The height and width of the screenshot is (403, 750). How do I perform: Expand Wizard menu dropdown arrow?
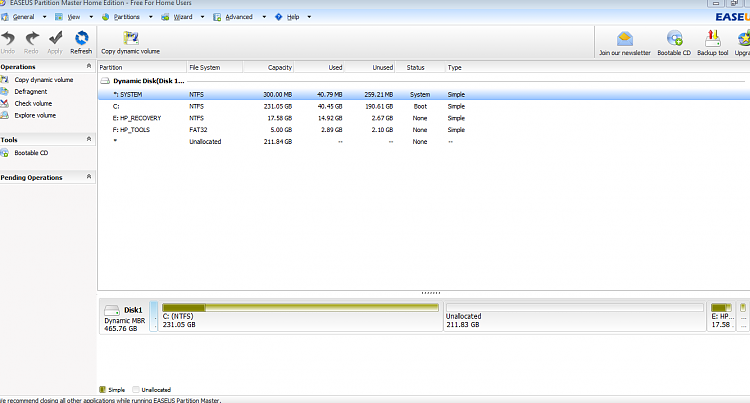[202, 17]
